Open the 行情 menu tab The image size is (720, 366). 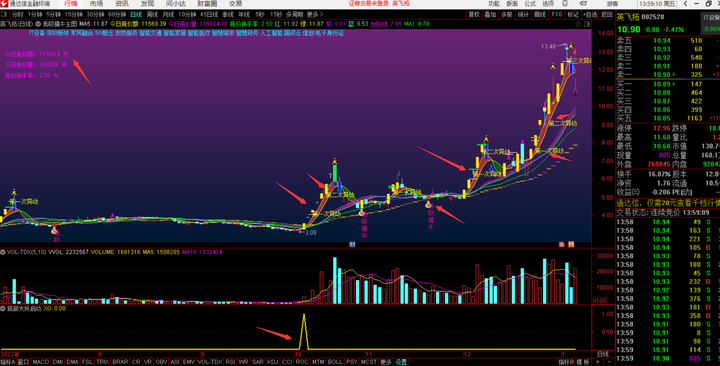71,4
